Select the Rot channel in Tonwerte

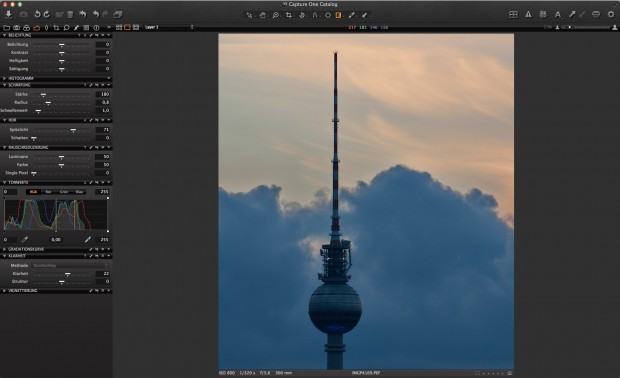48,192
